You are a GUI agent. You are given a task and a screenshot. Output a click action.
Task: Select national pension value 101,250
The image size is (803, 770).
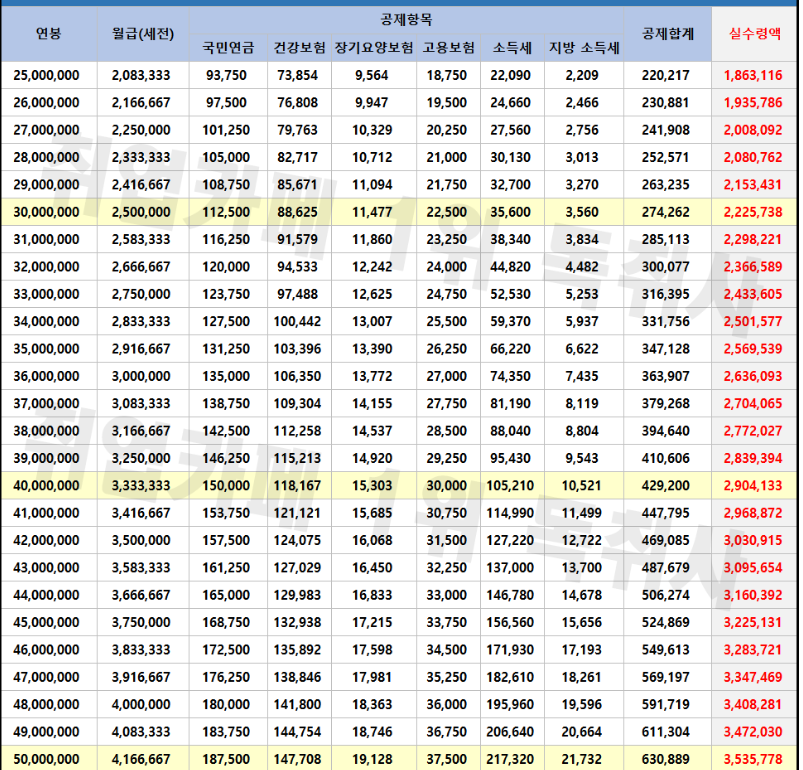pos(226,130)
